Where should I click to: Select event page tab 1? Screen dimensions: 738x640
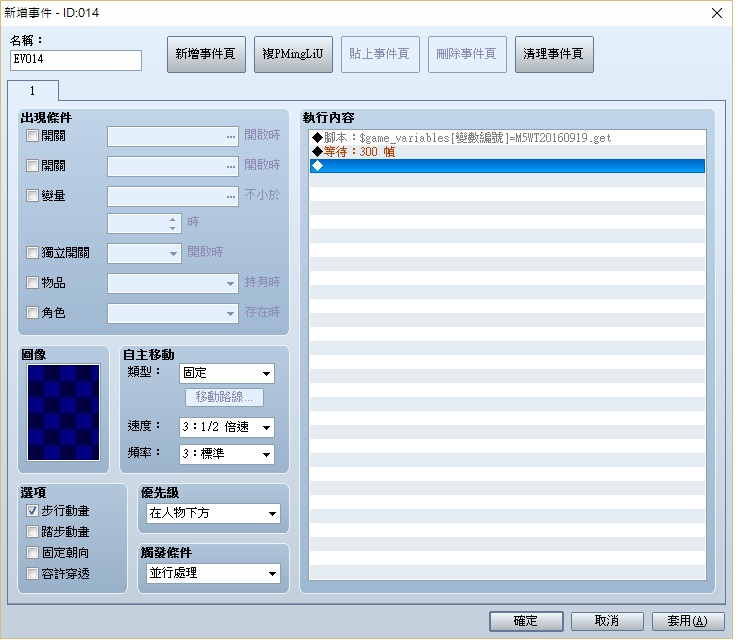tap(32, 90)
